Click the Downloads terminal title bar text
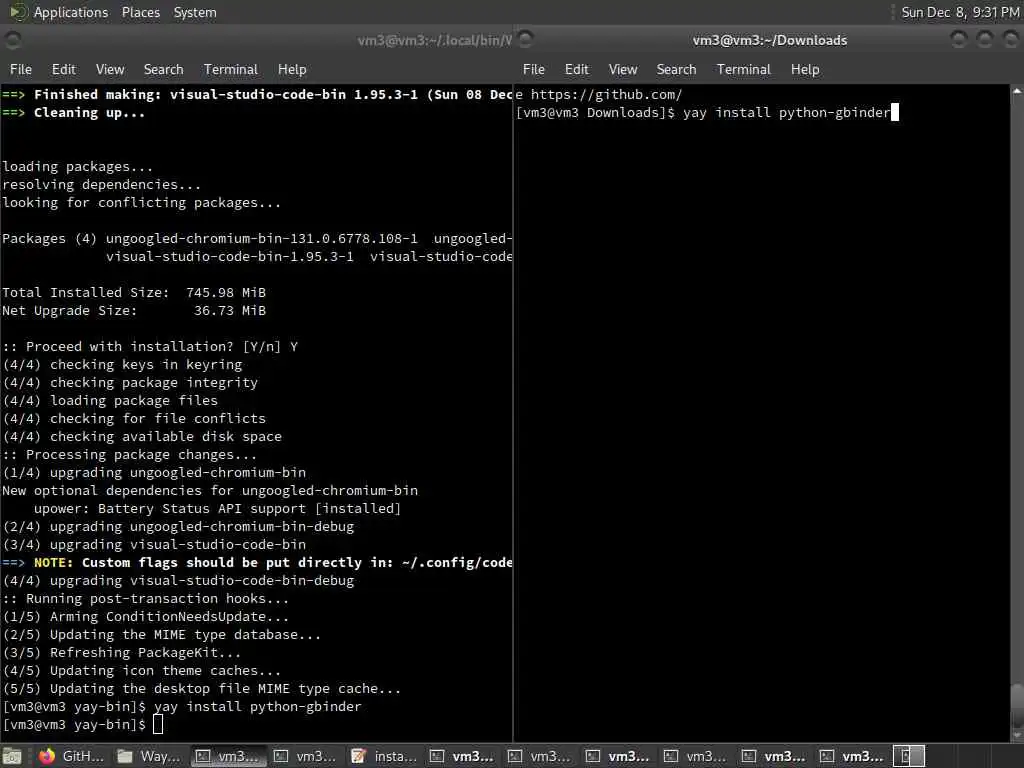The image size is (1024, 768). point(769,40)
